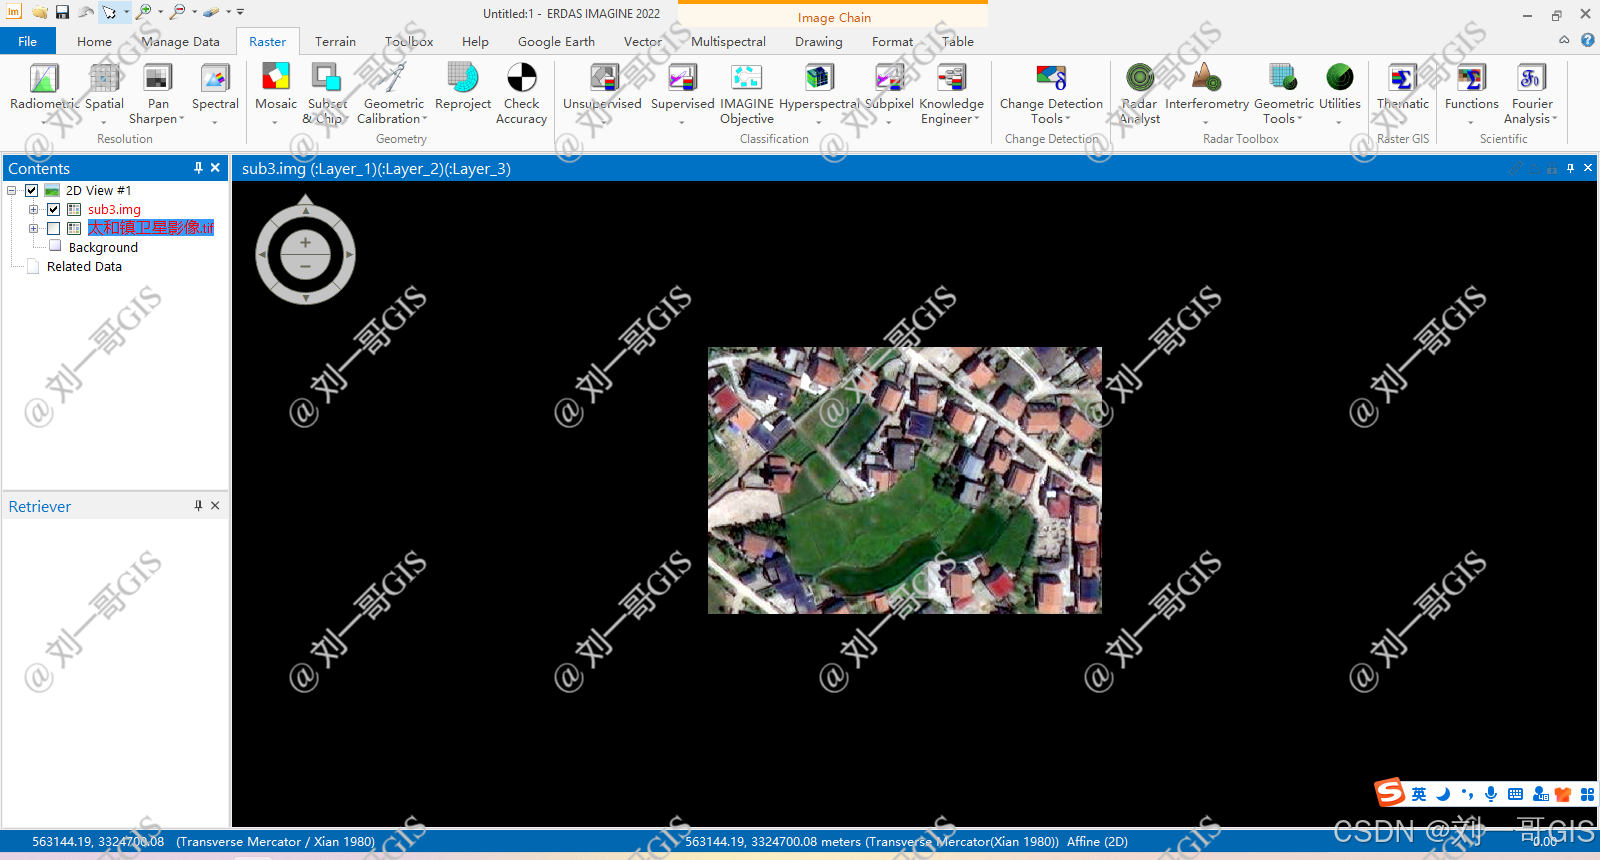Image resolution: width=1600 pixels, height=860 pixels.
Task: Click the Sogou microphone icon
Action: point(1491,794)
